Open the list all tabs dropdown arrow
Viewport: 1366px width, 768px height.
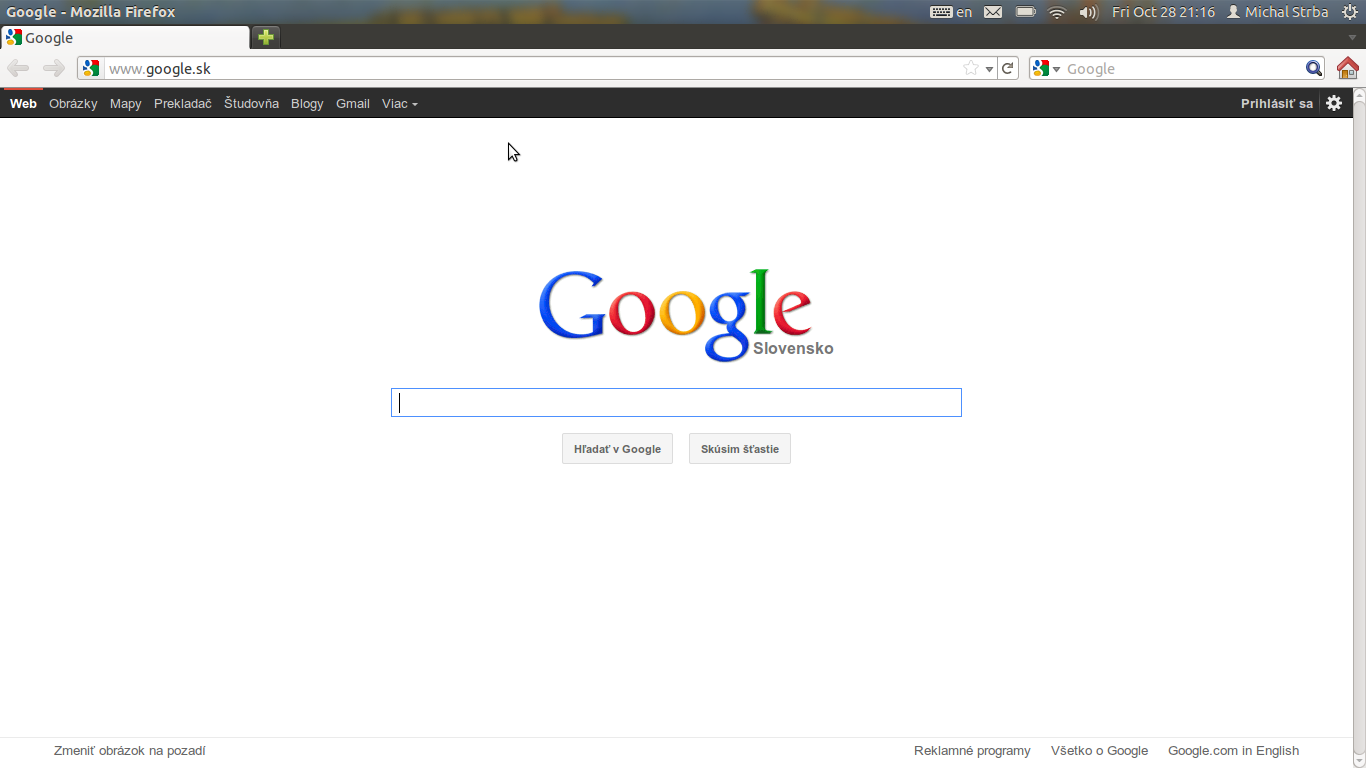[1352, 37]
